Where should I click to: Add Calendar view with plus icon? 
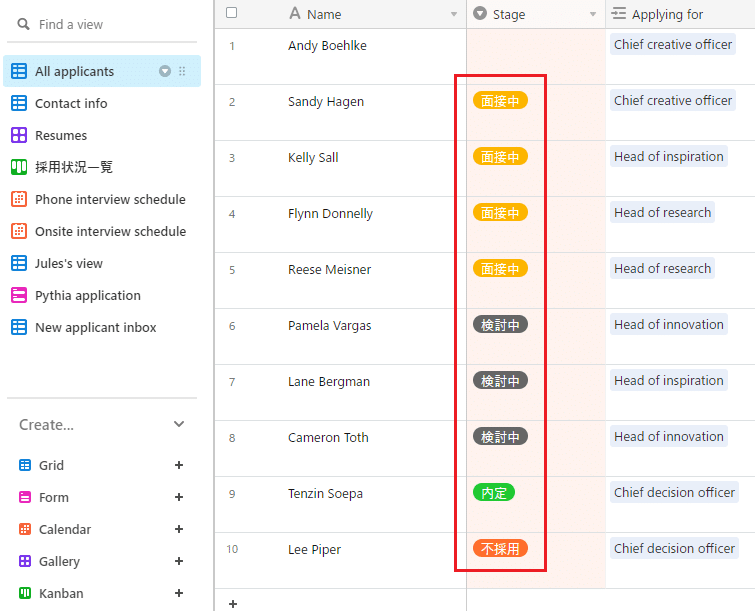pos(179,529)
